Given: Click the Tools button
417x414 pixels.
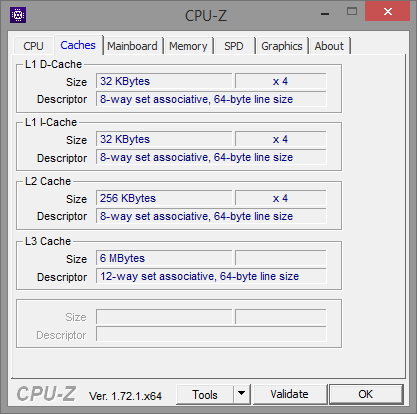Looking at the screenshot, I should (x=205, y=394).
